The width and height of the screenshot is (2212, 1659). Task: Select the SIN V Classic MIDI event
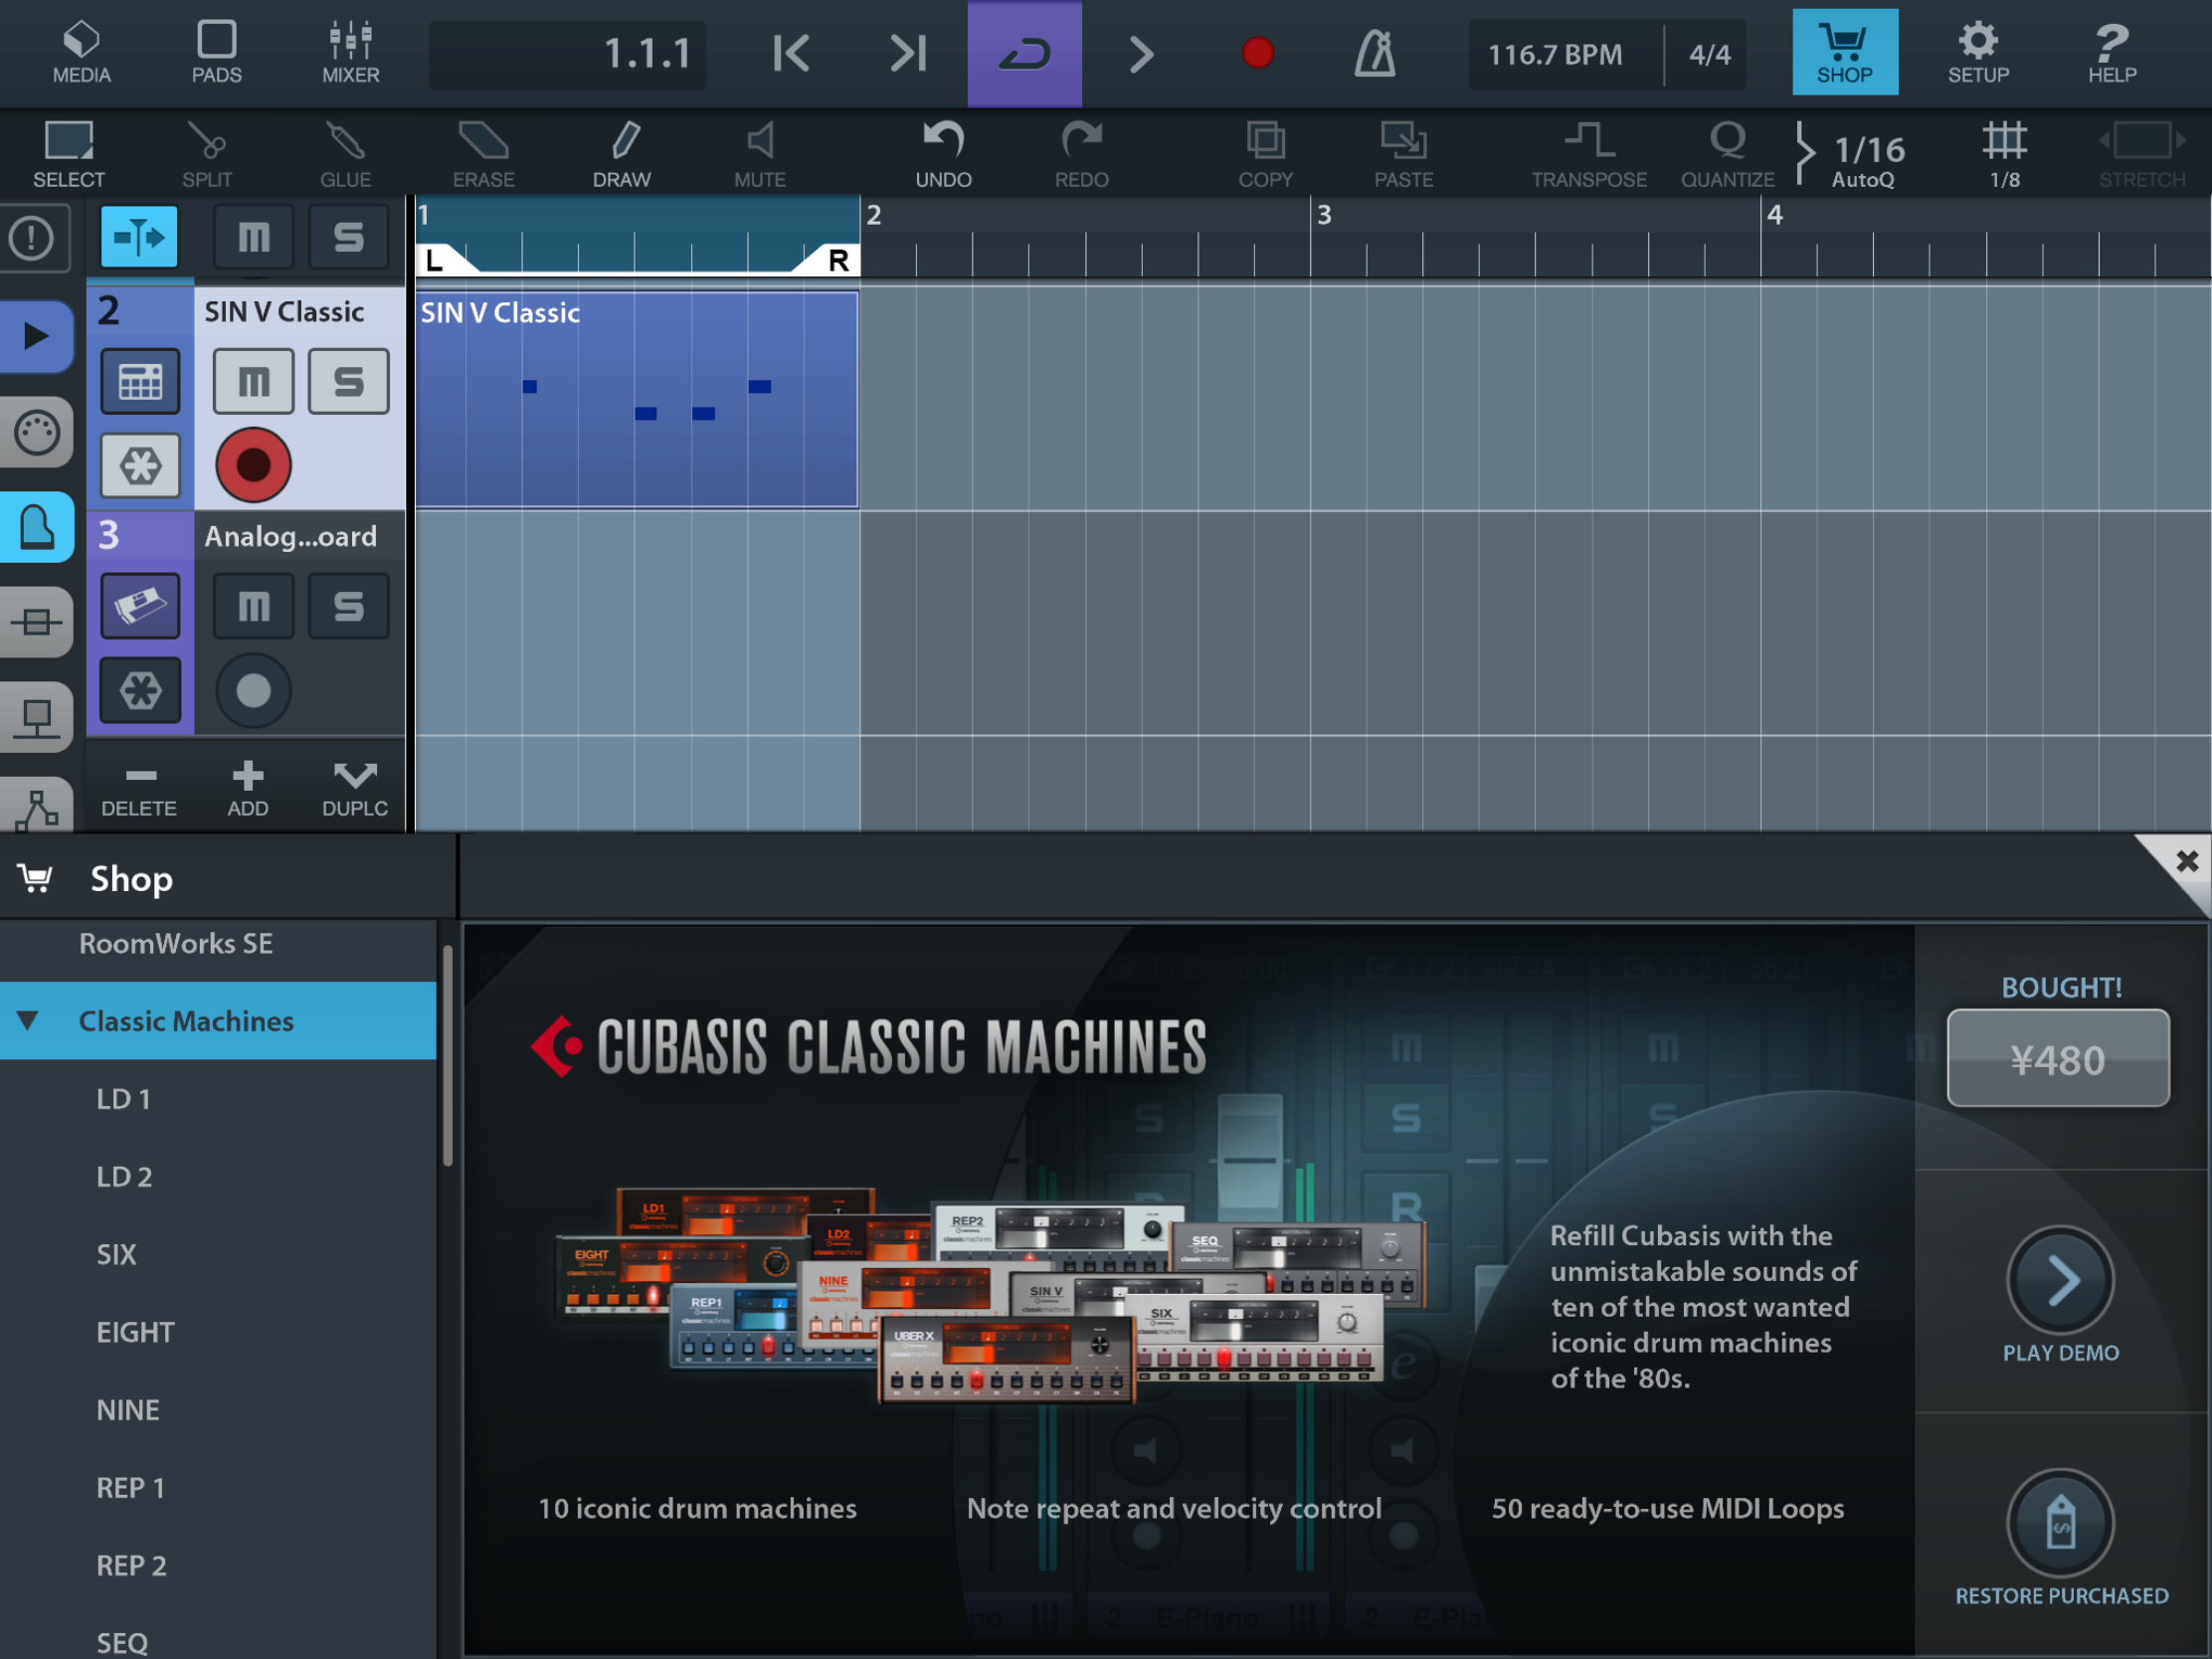637,399
